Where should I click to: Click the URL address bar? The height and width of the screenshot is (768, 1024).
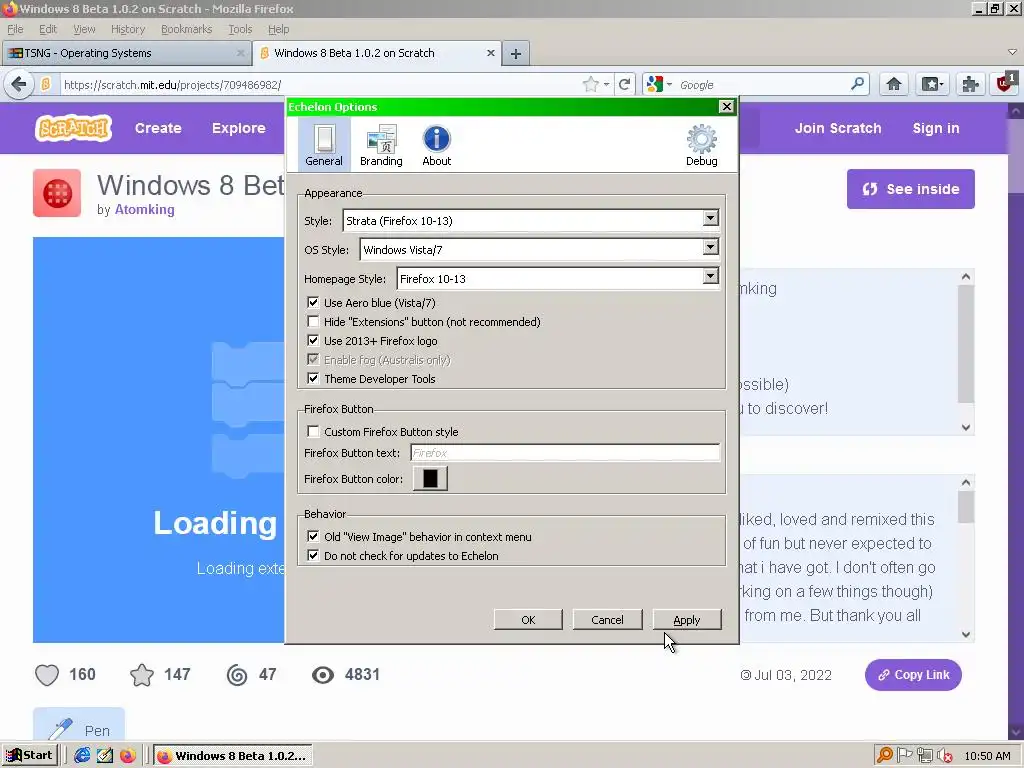pyautogui.click(x=321, y=84)
